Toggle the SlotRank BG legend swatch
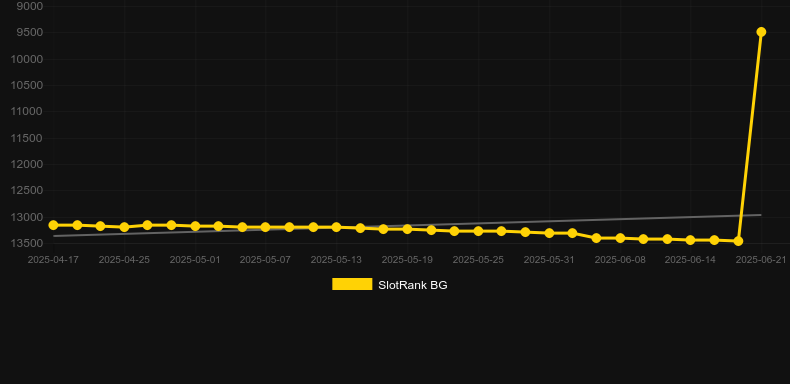The image size is (790, 384). [352, 284]
